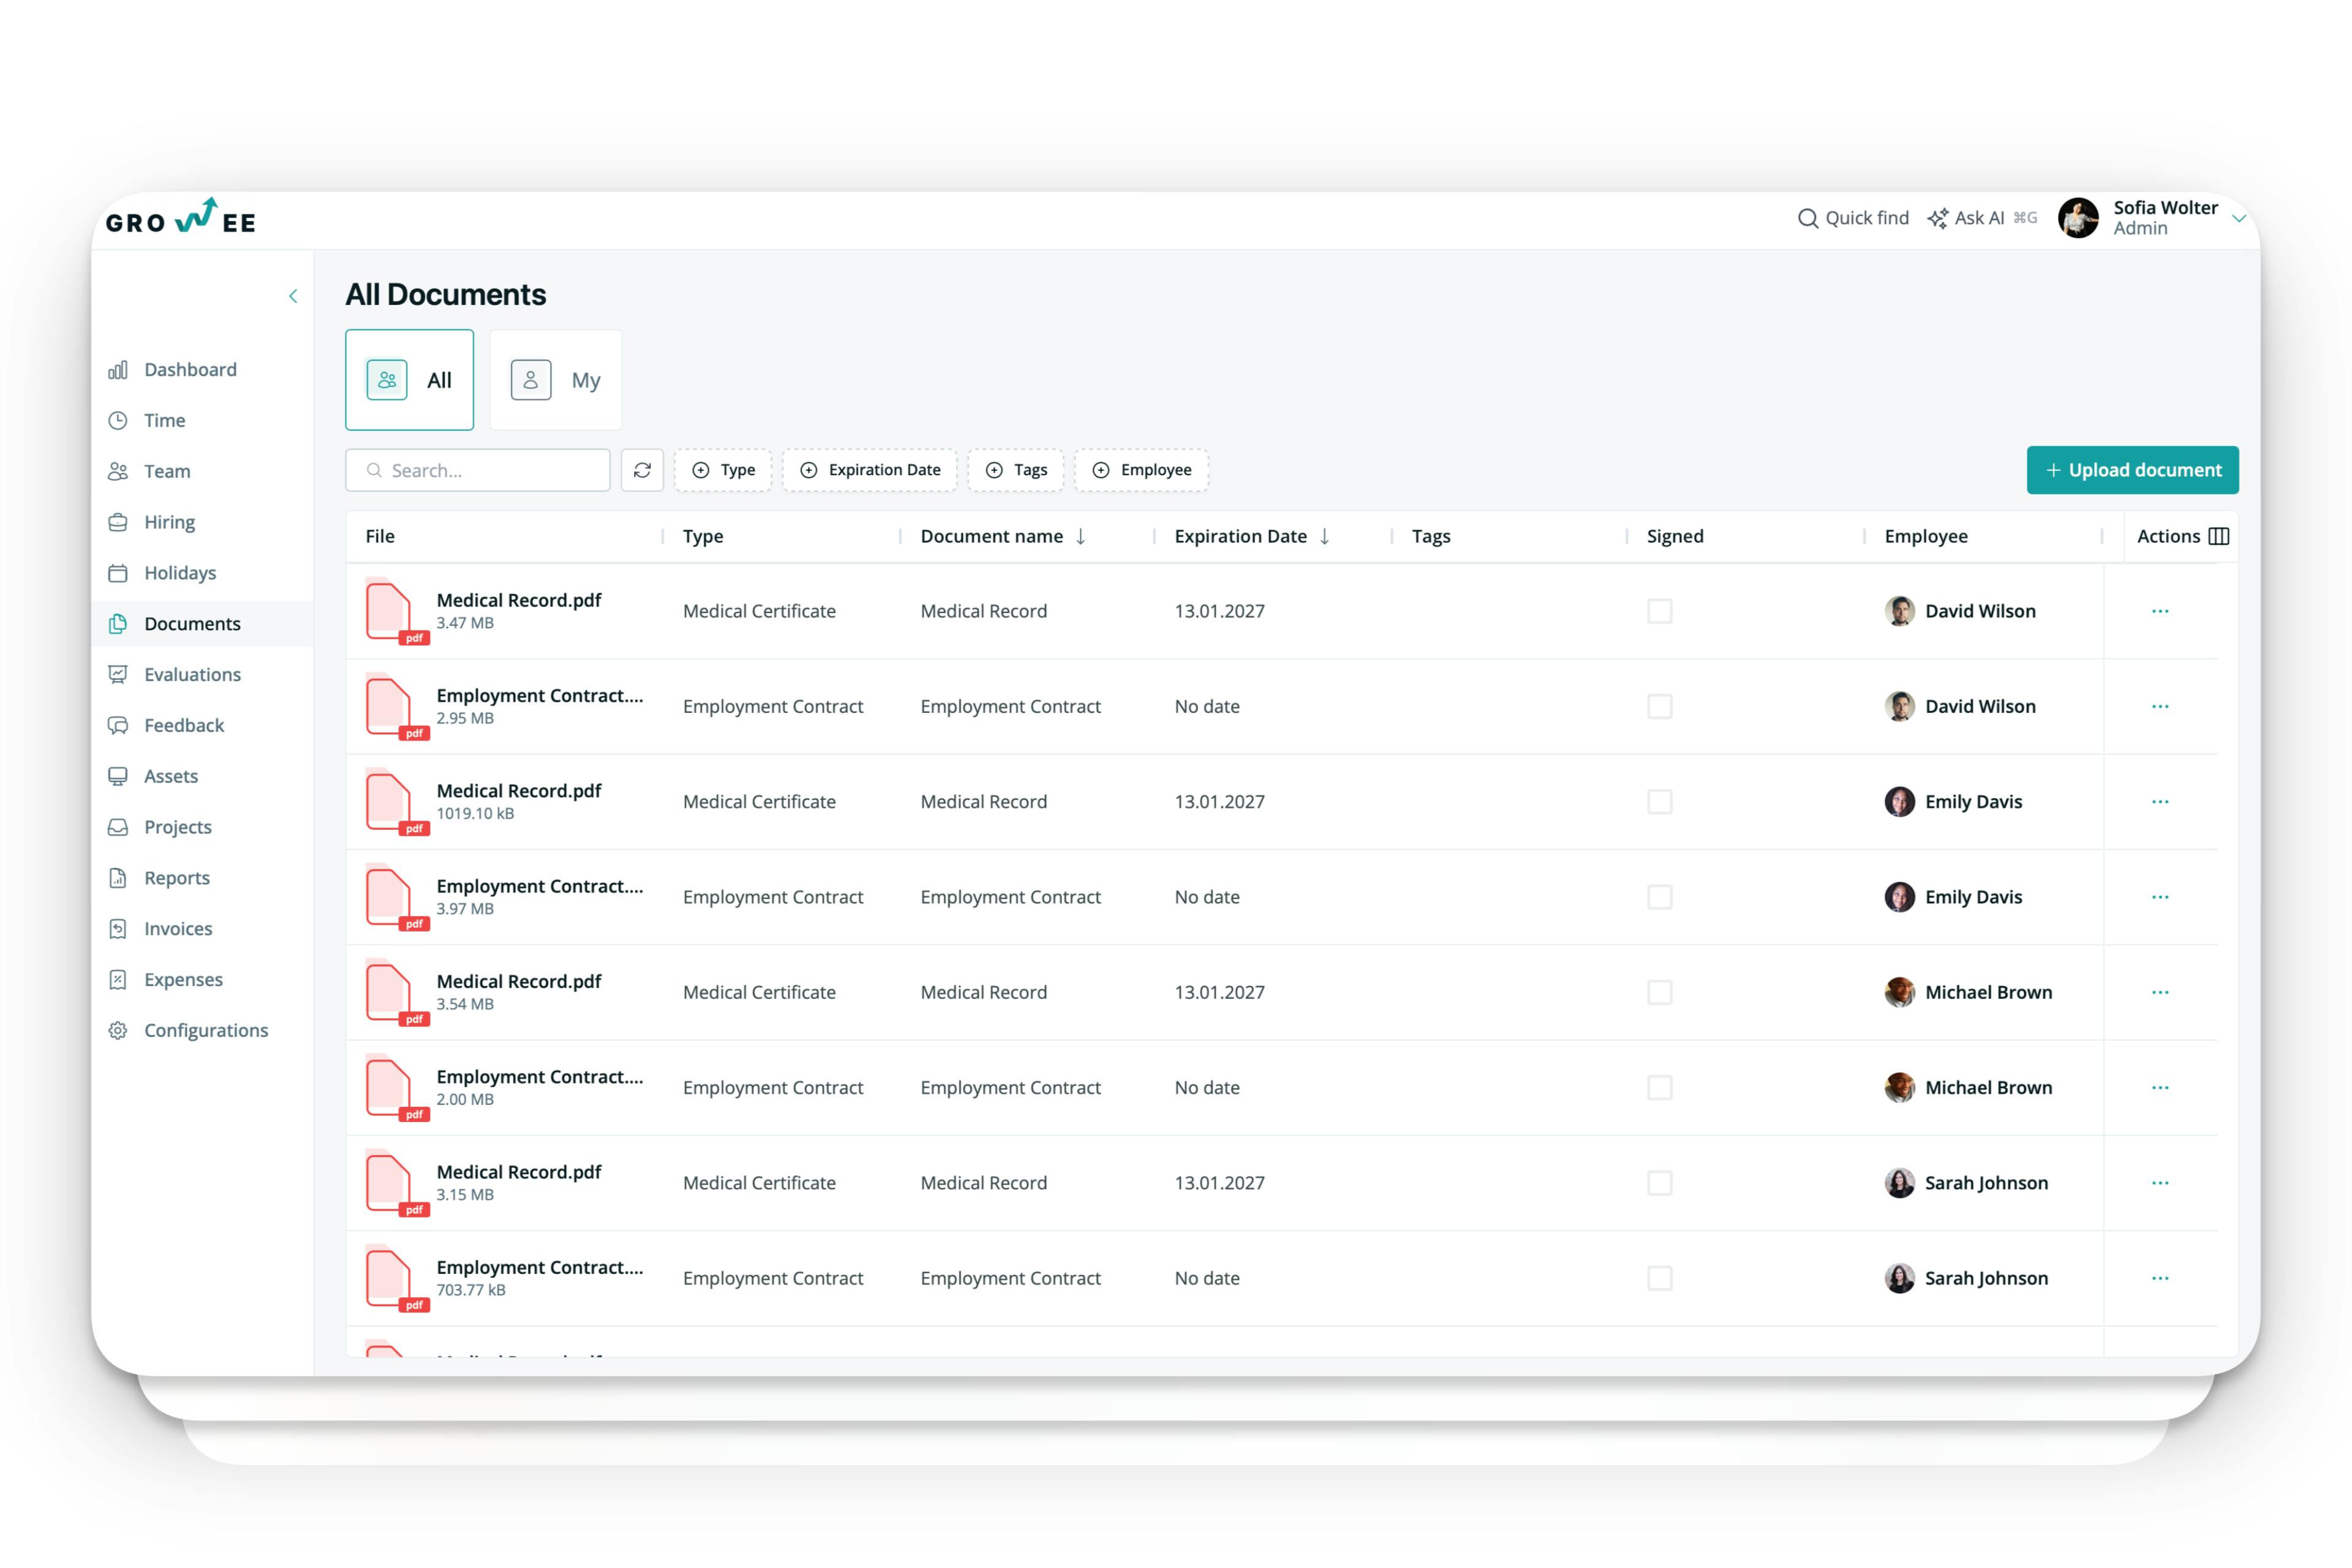Open the Holidays calendar icon

(x=118, y=572)
